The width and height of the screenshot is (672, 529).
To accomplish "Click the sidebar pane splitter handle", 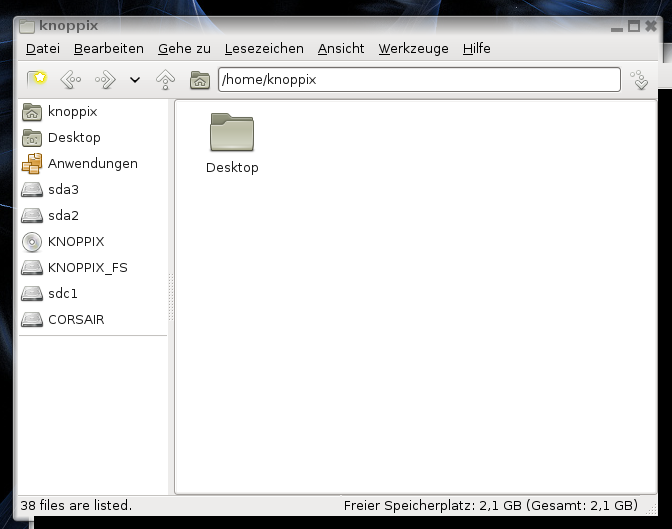I will coord(171,297).
